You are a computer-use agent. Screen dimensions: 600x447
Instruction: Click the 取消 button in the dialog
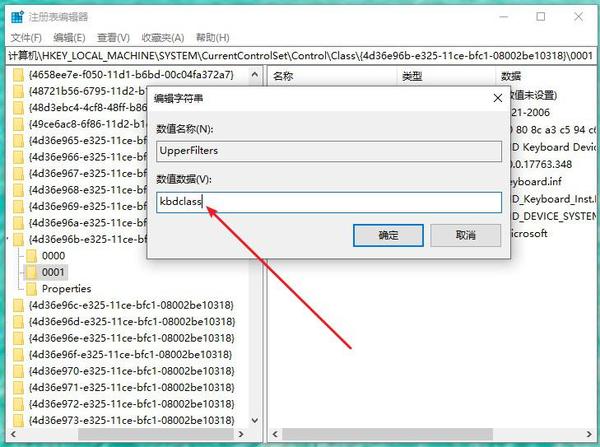click(465, 235)
